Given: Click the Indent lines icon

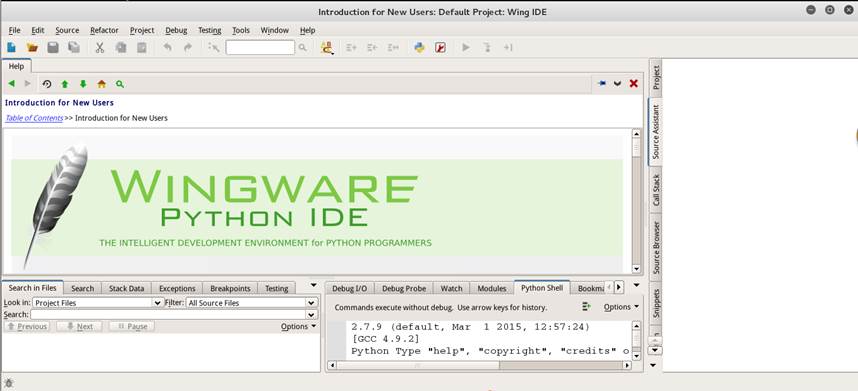Looking at the screenshot, I should click(x=352, y=48).
